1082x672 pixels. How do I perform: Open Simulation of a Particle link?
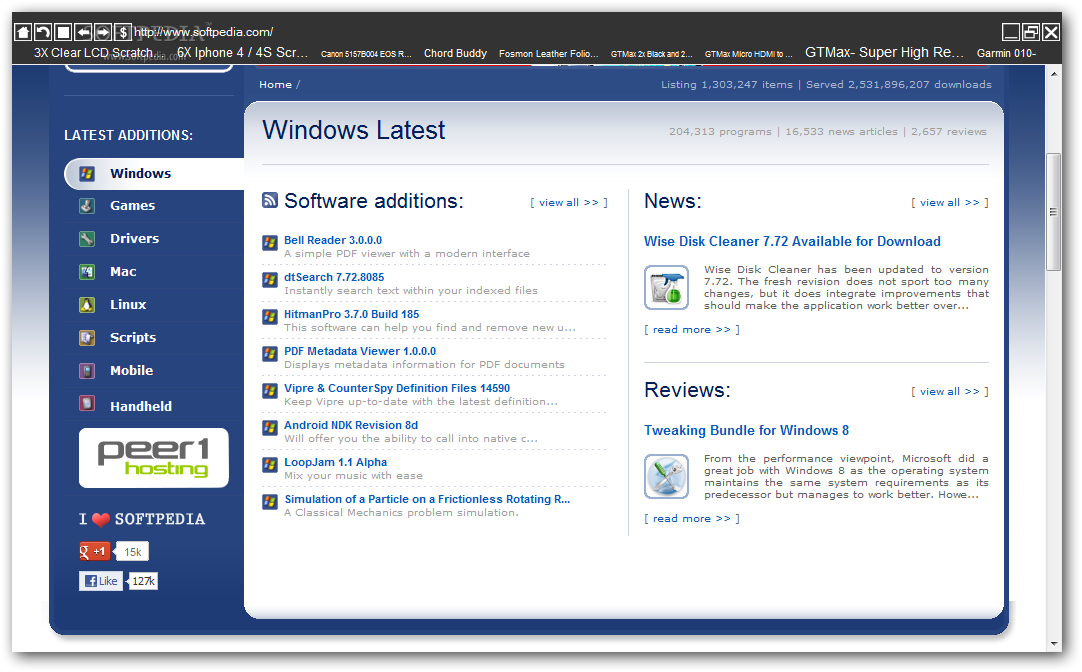(427, 500)
